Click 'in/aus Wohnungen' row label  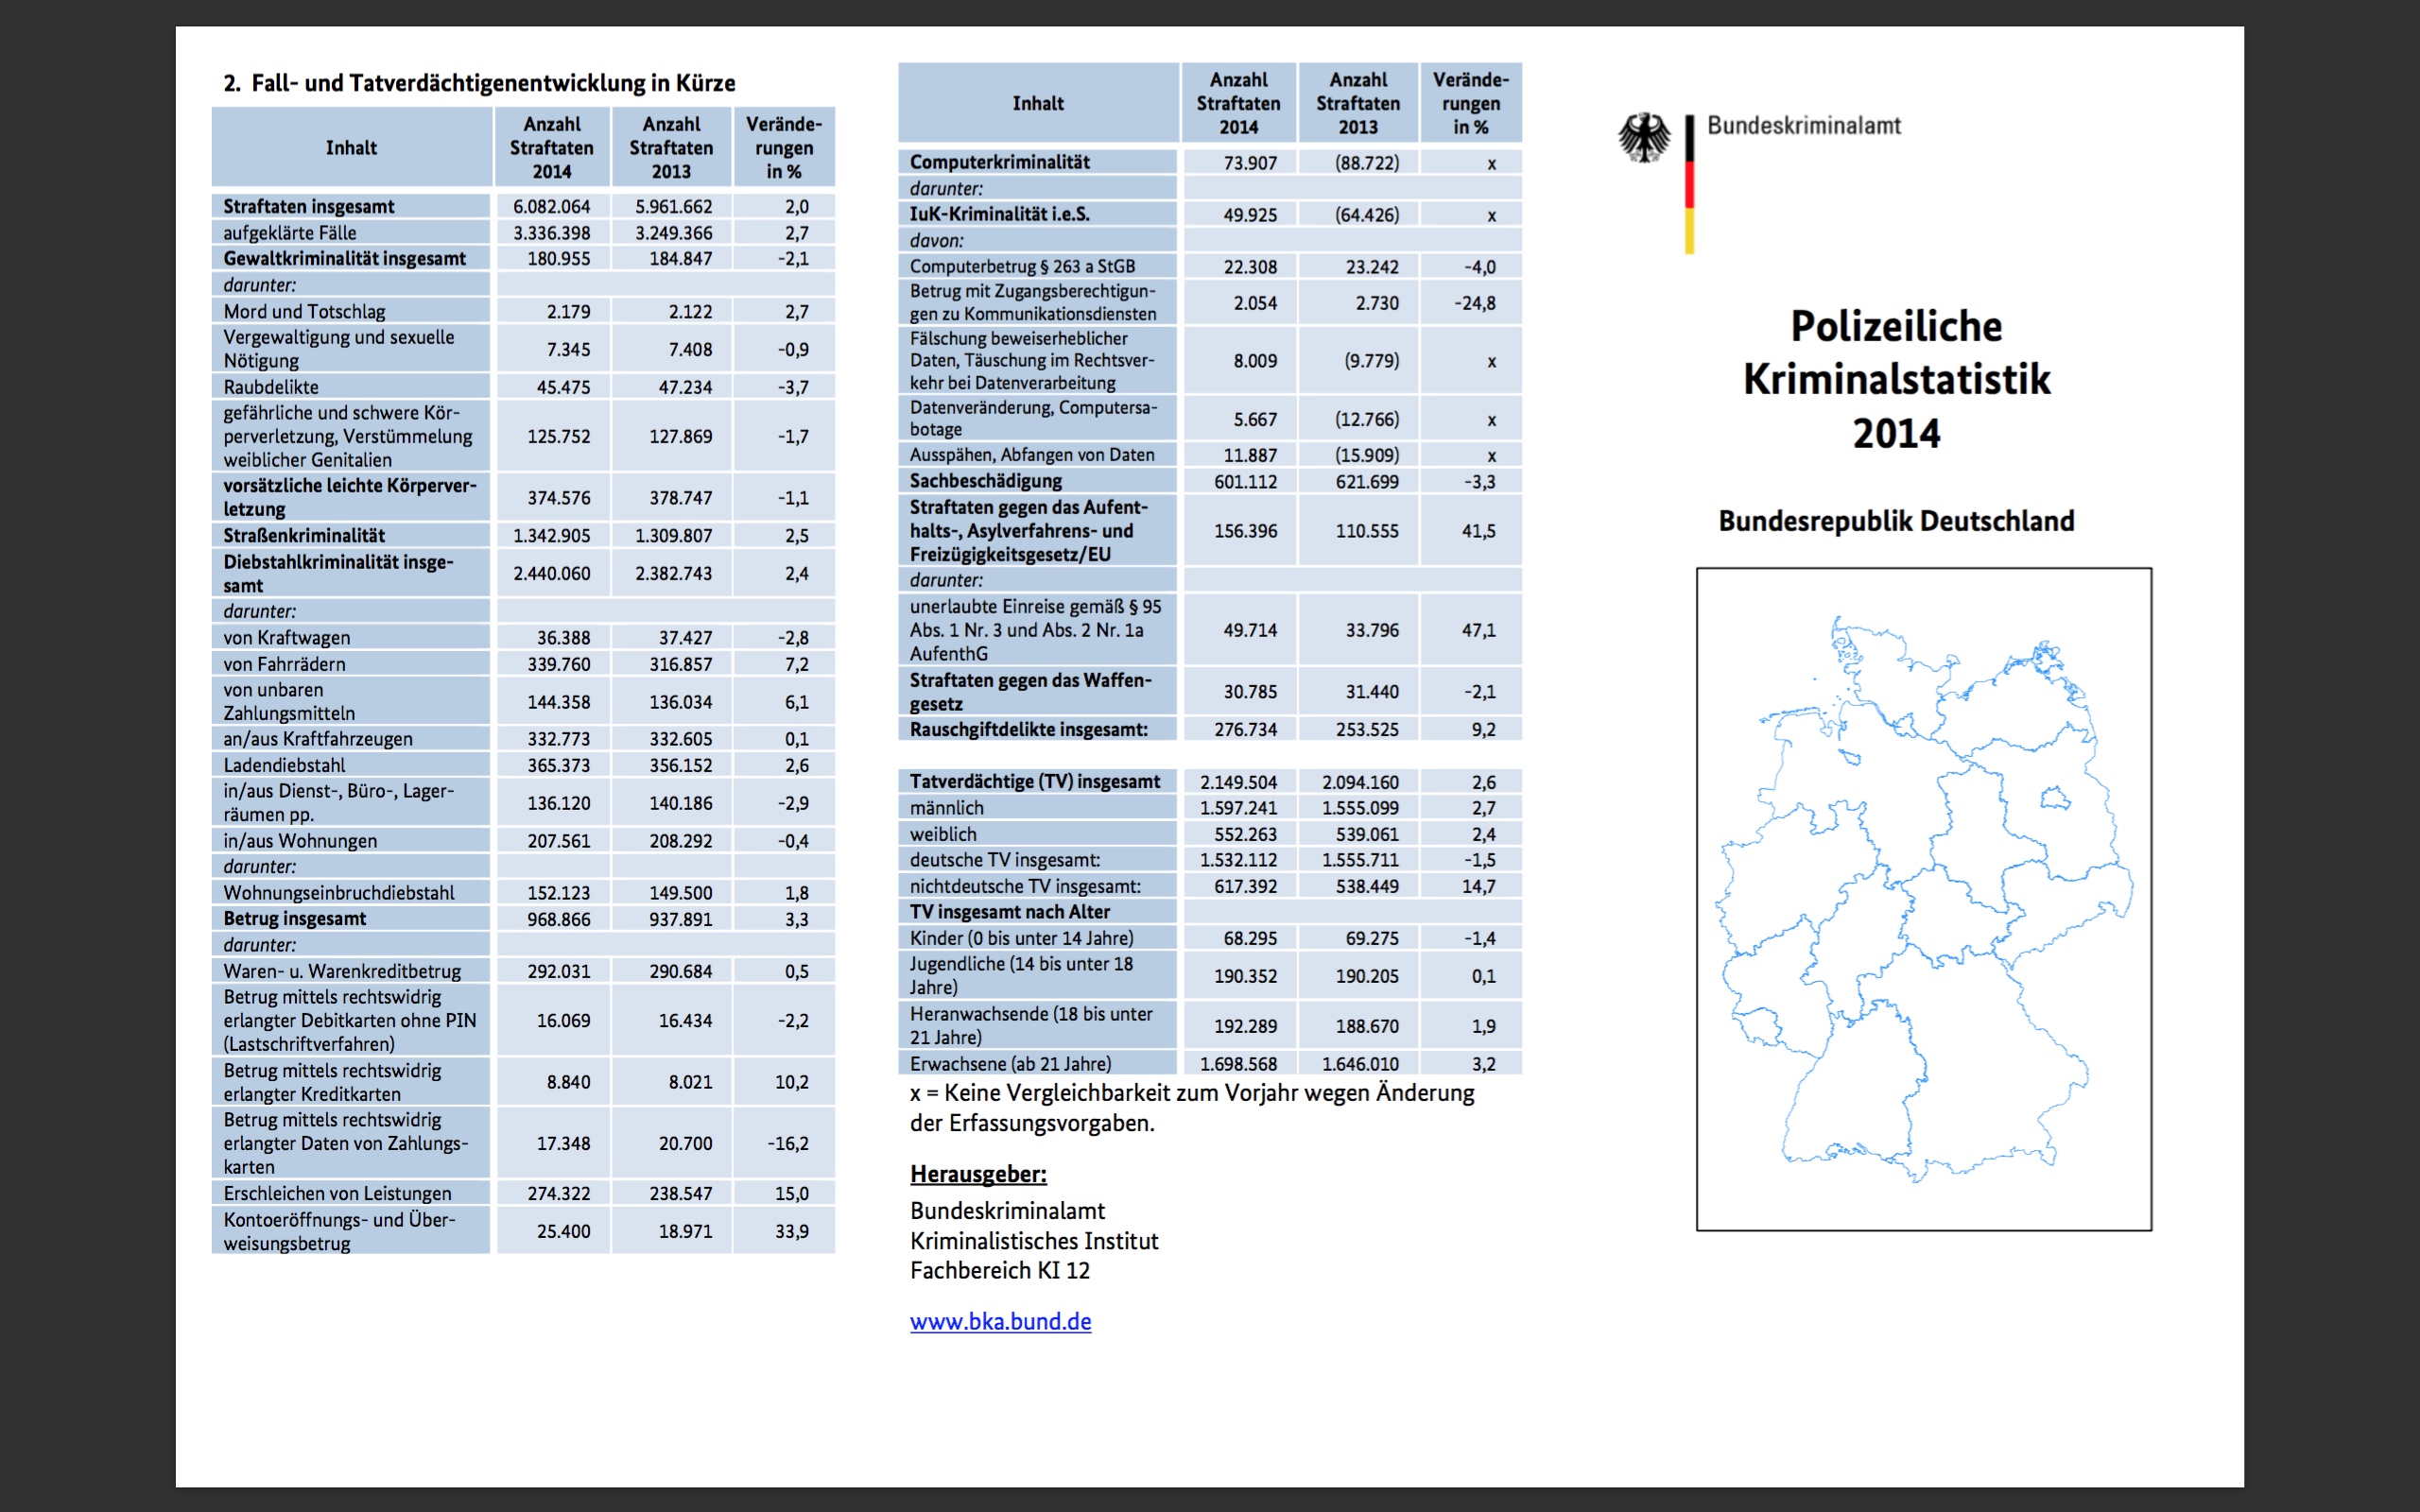[301, 841]
